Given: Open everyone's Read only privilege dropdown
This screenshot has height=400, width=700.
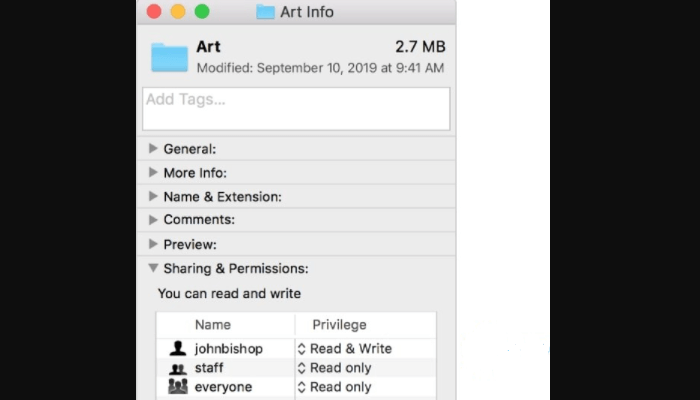Looking at the screenshot, I should click(x=335, y=387).
